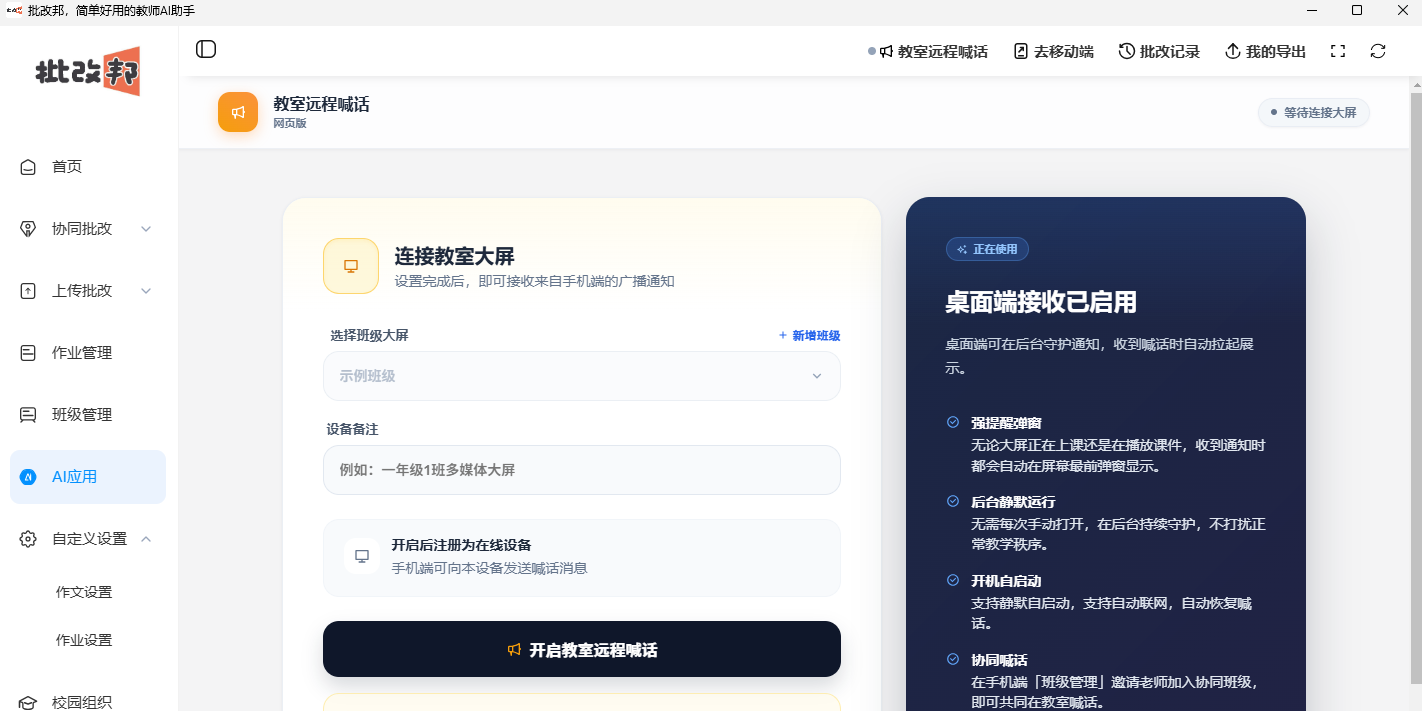1422x711 pixels.
Task: Go to 首页 in sidebar
Action: pos(88,167)
